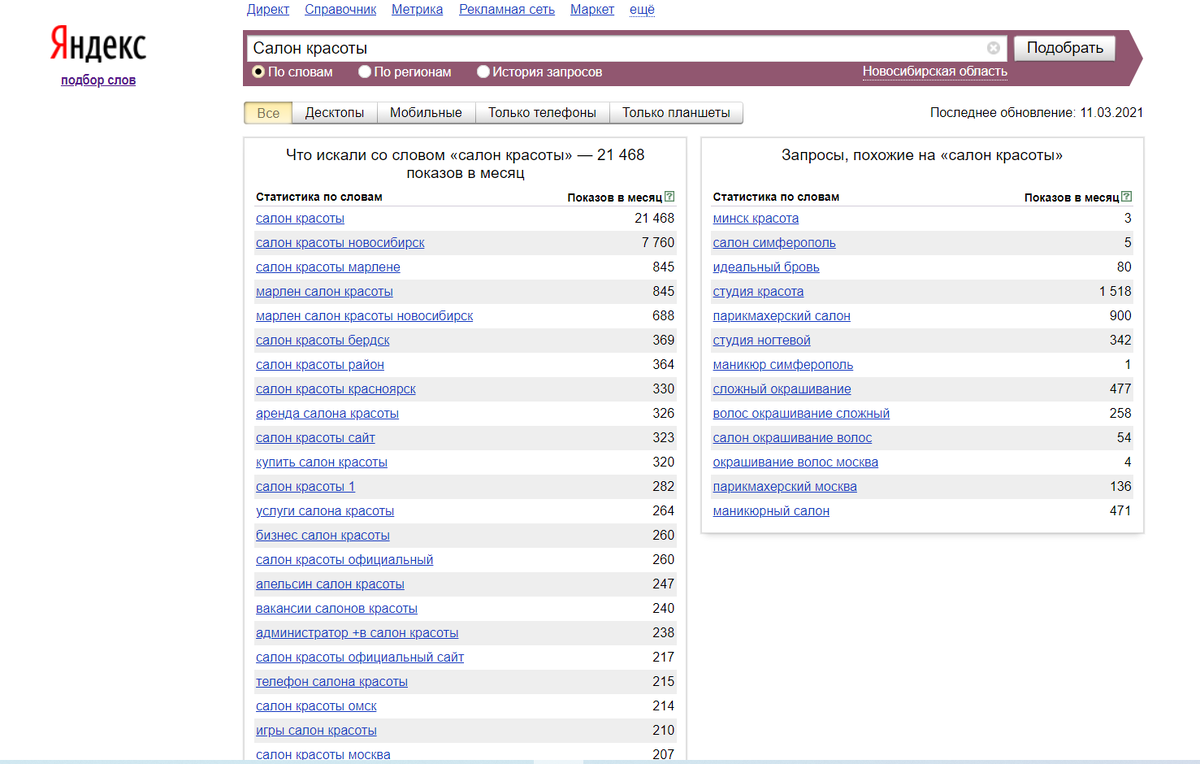Open 'бизнес салон красоты' keyword link
The height and width of the screenshot is (764, 1200).
point(323,535)
